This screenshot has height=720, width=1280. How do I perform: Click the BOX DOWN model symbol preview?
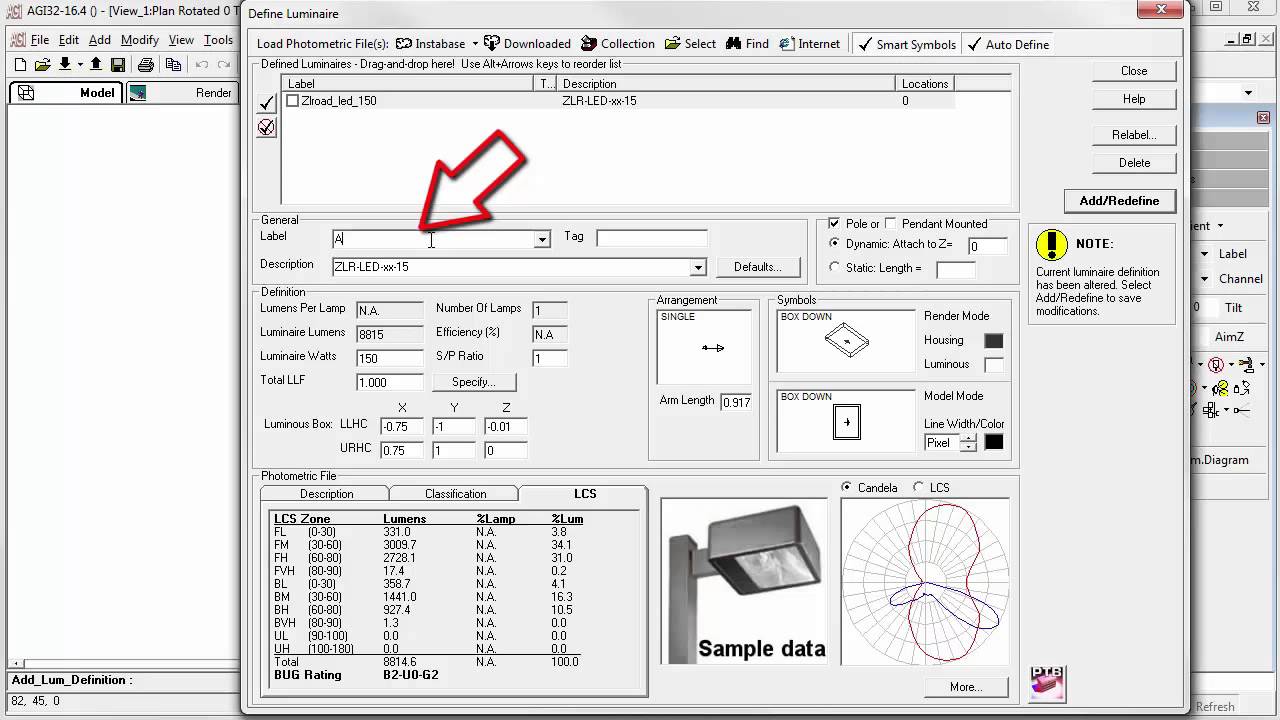[846, 421]
